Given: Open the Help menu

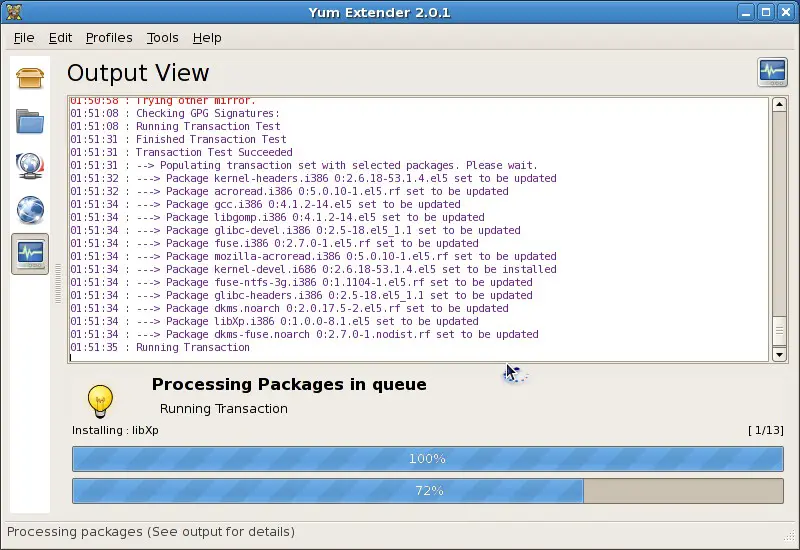Looking at the screenshot, I should [x=207, y=38].
